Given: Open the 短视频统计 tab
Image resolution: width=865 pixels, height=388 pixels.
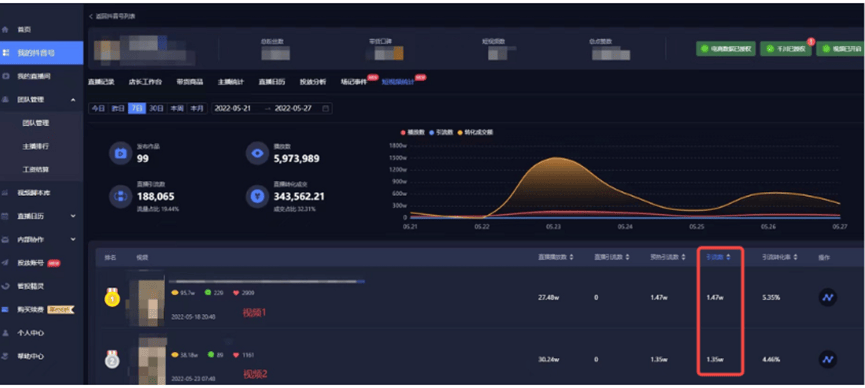Looking at the screenshot, I should pos(398,82).
